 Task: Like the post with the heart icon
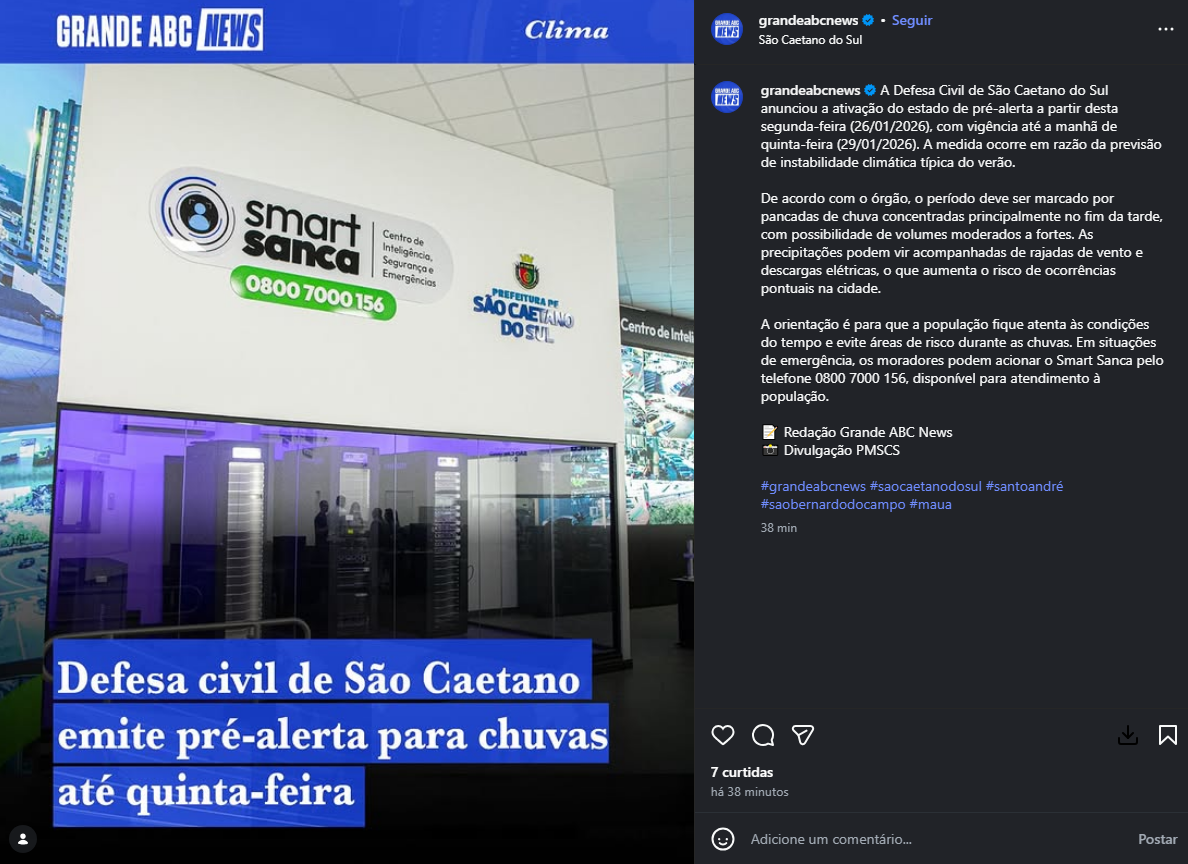click(723, 734)
